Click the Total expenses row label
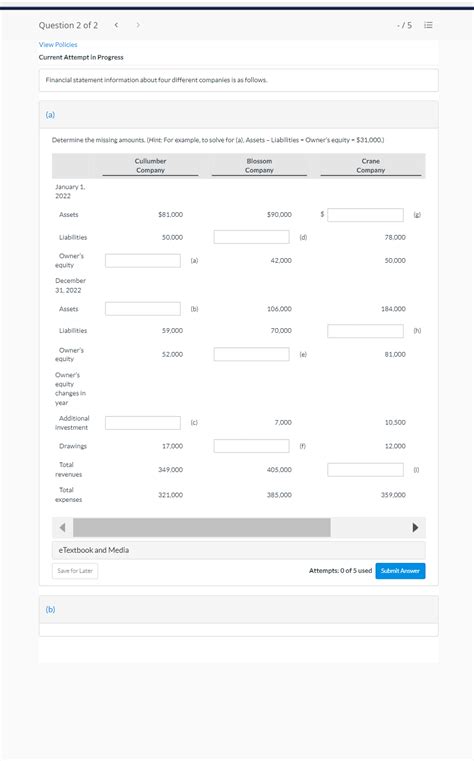 (x=68, y=495)
